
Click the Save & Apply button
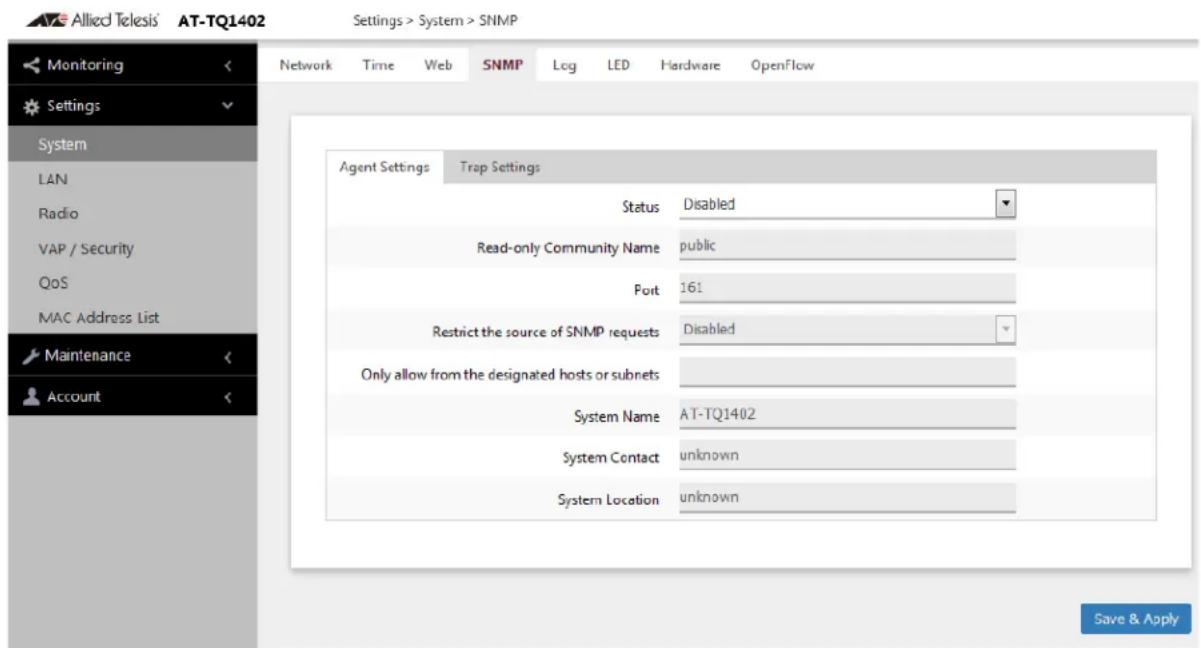(x=1136, y=618)
